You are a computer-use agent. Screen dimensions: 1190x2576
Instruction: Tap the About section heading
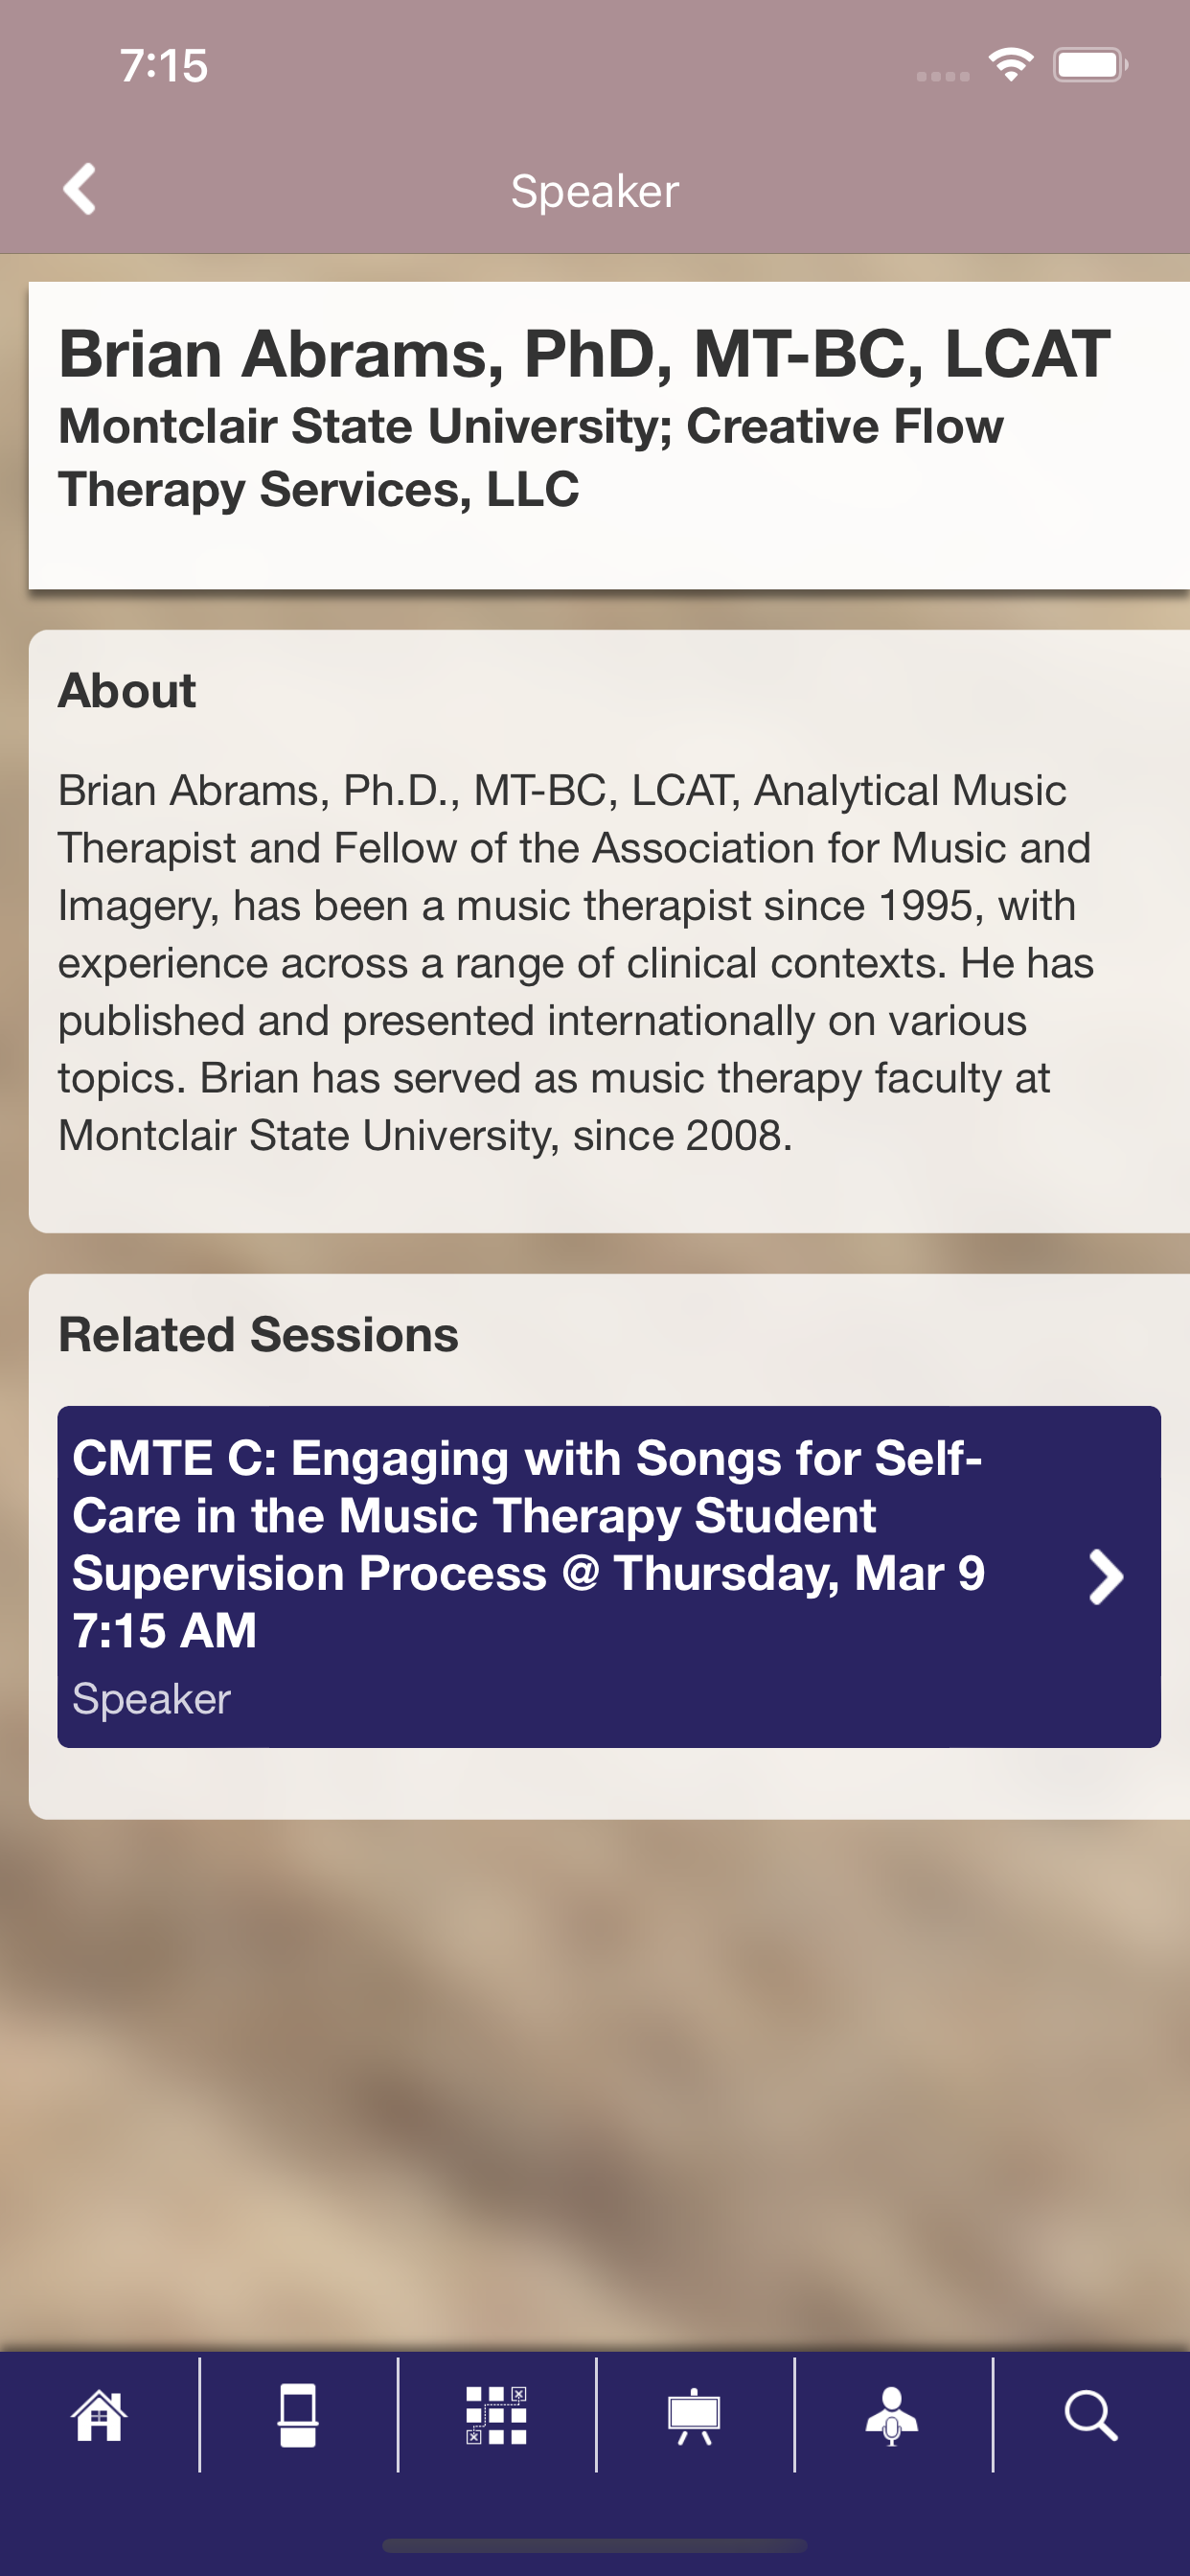pyautogui.click(x=127, y=691)
